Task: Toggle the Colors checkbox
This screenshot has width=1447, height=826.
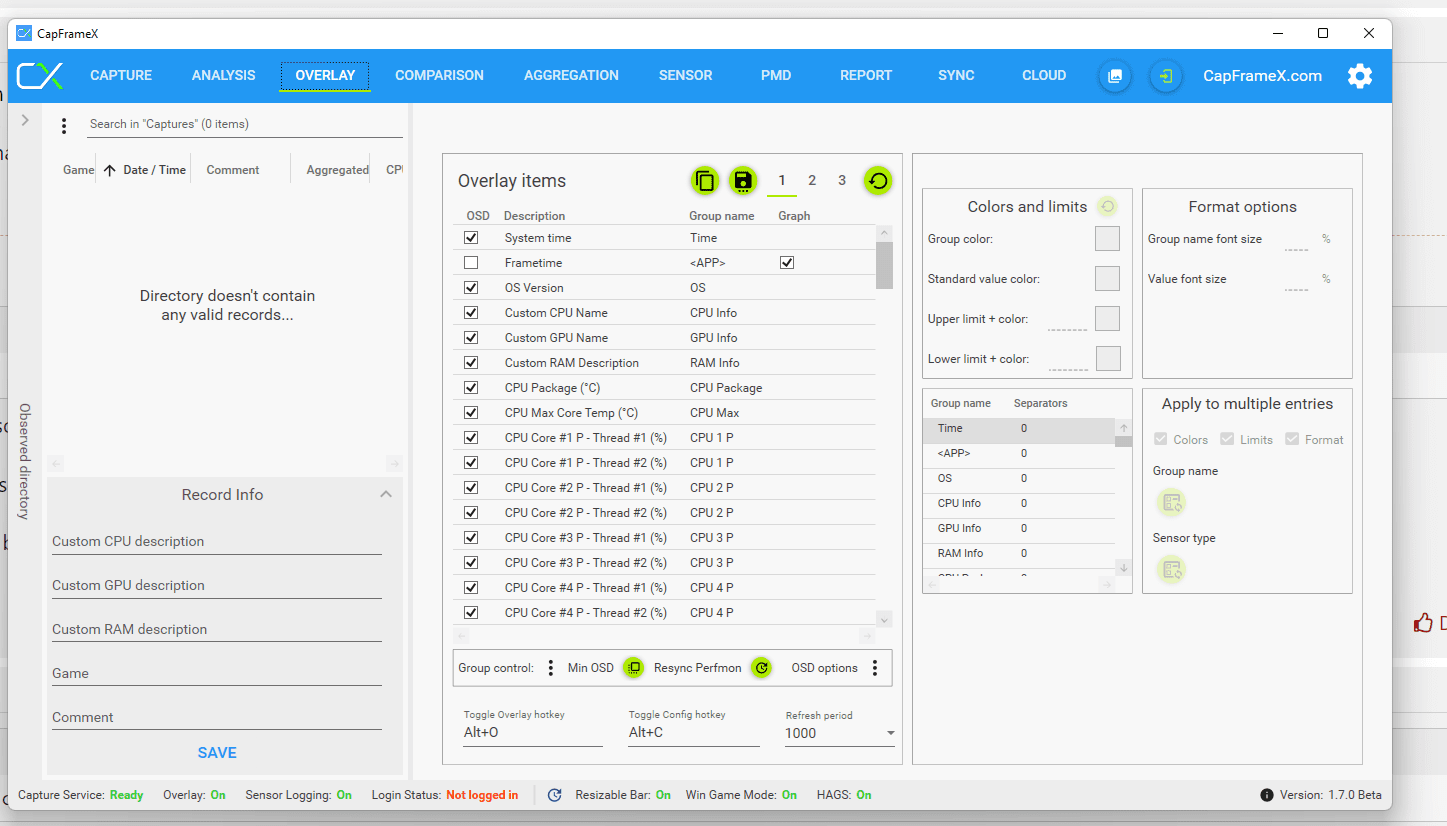Action: [x=1160, y=440]
